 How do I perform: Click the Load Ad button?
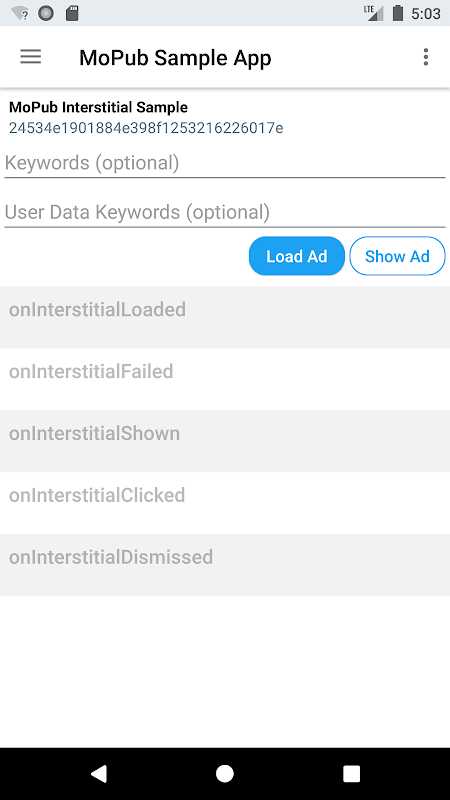click(x=296, y=256)
